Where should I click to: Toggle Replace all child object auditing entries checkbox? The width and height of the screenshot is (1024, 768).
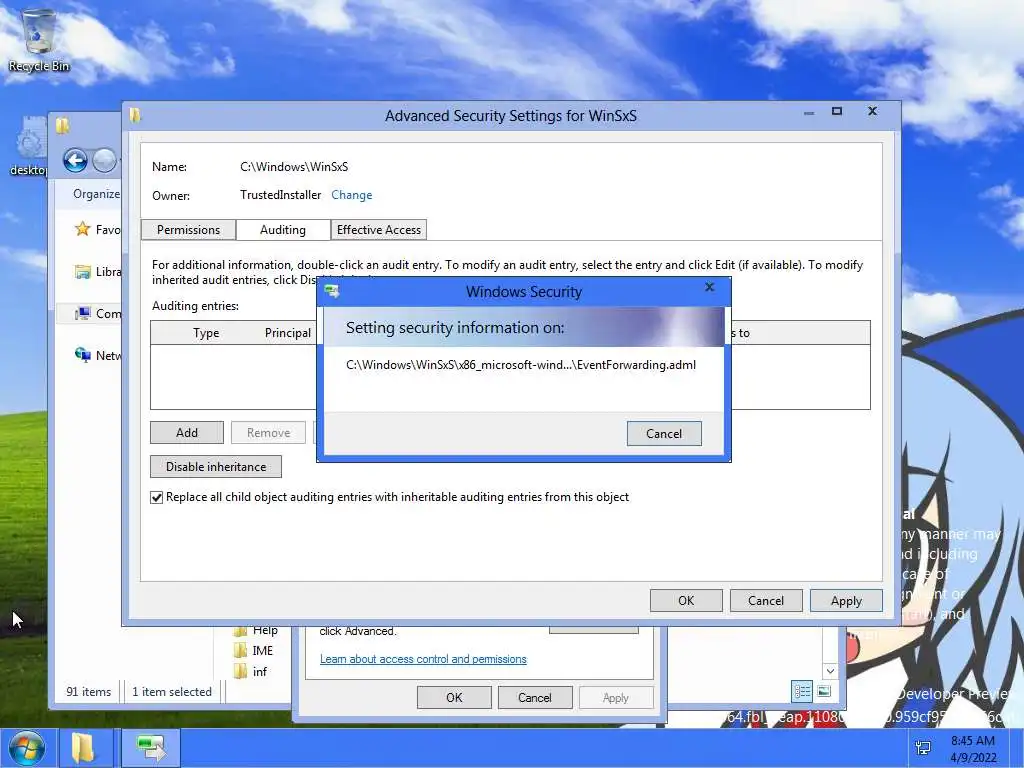[157, 498]
